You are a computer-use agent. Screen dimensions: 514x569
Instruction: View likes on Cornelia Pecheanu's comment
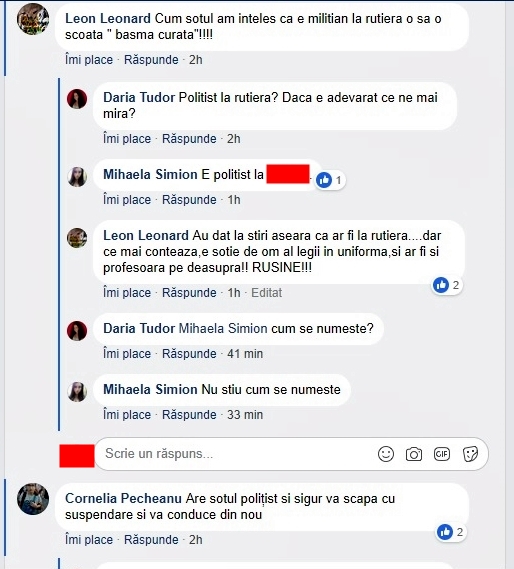(x=451, y=532)
